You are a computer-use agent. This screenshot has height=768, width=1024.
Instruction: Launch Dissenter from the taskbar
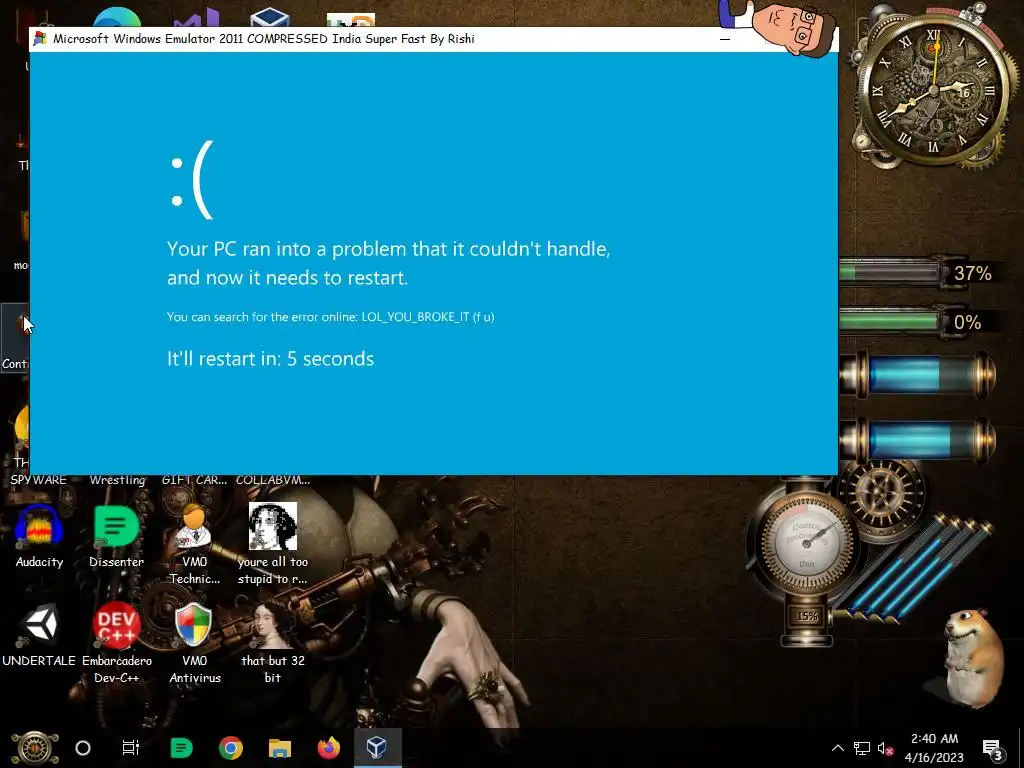click(181, 748)
